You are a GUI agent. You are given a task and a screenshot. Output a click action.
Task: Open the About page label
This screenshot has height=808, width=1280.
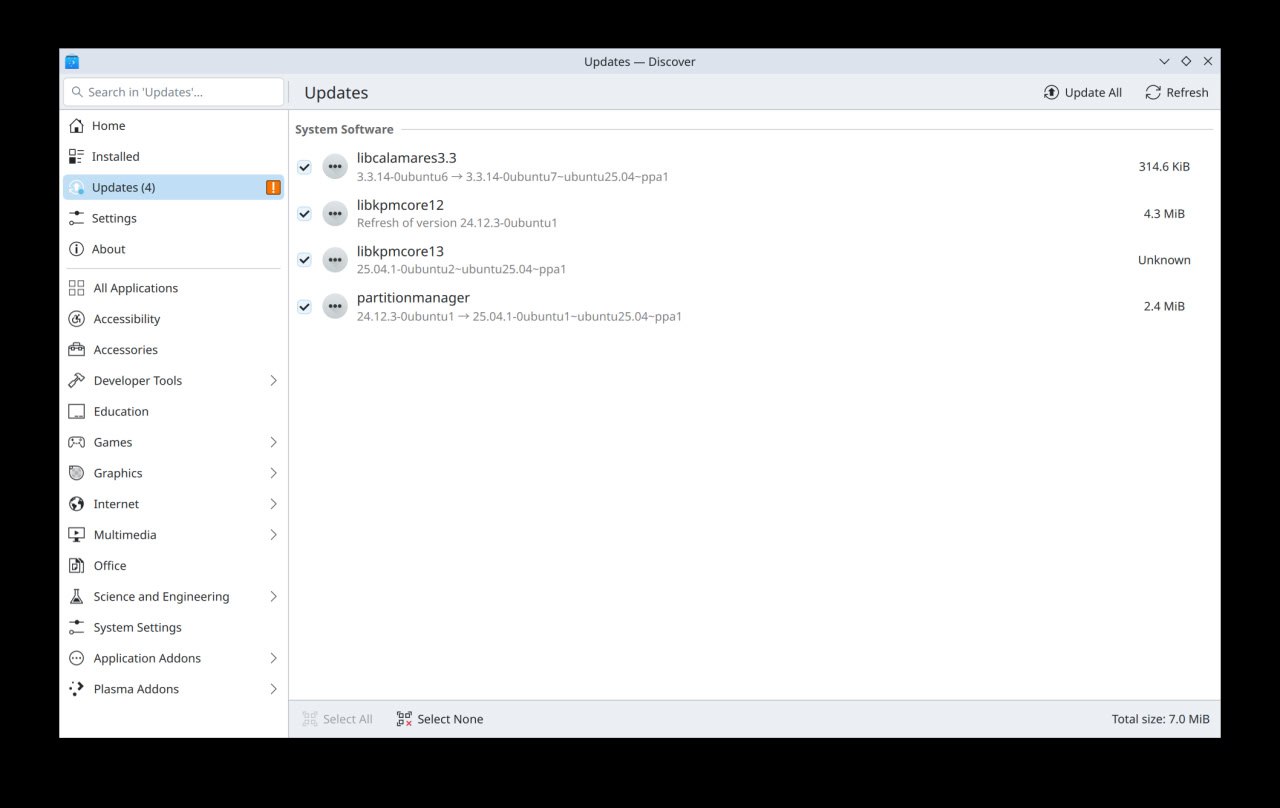click(109, 250)
